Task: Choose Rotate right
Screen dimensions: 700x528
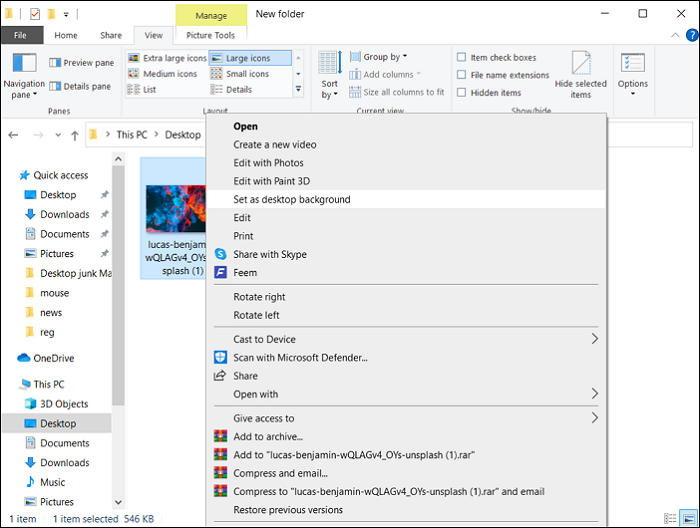Action: (406, 297)
